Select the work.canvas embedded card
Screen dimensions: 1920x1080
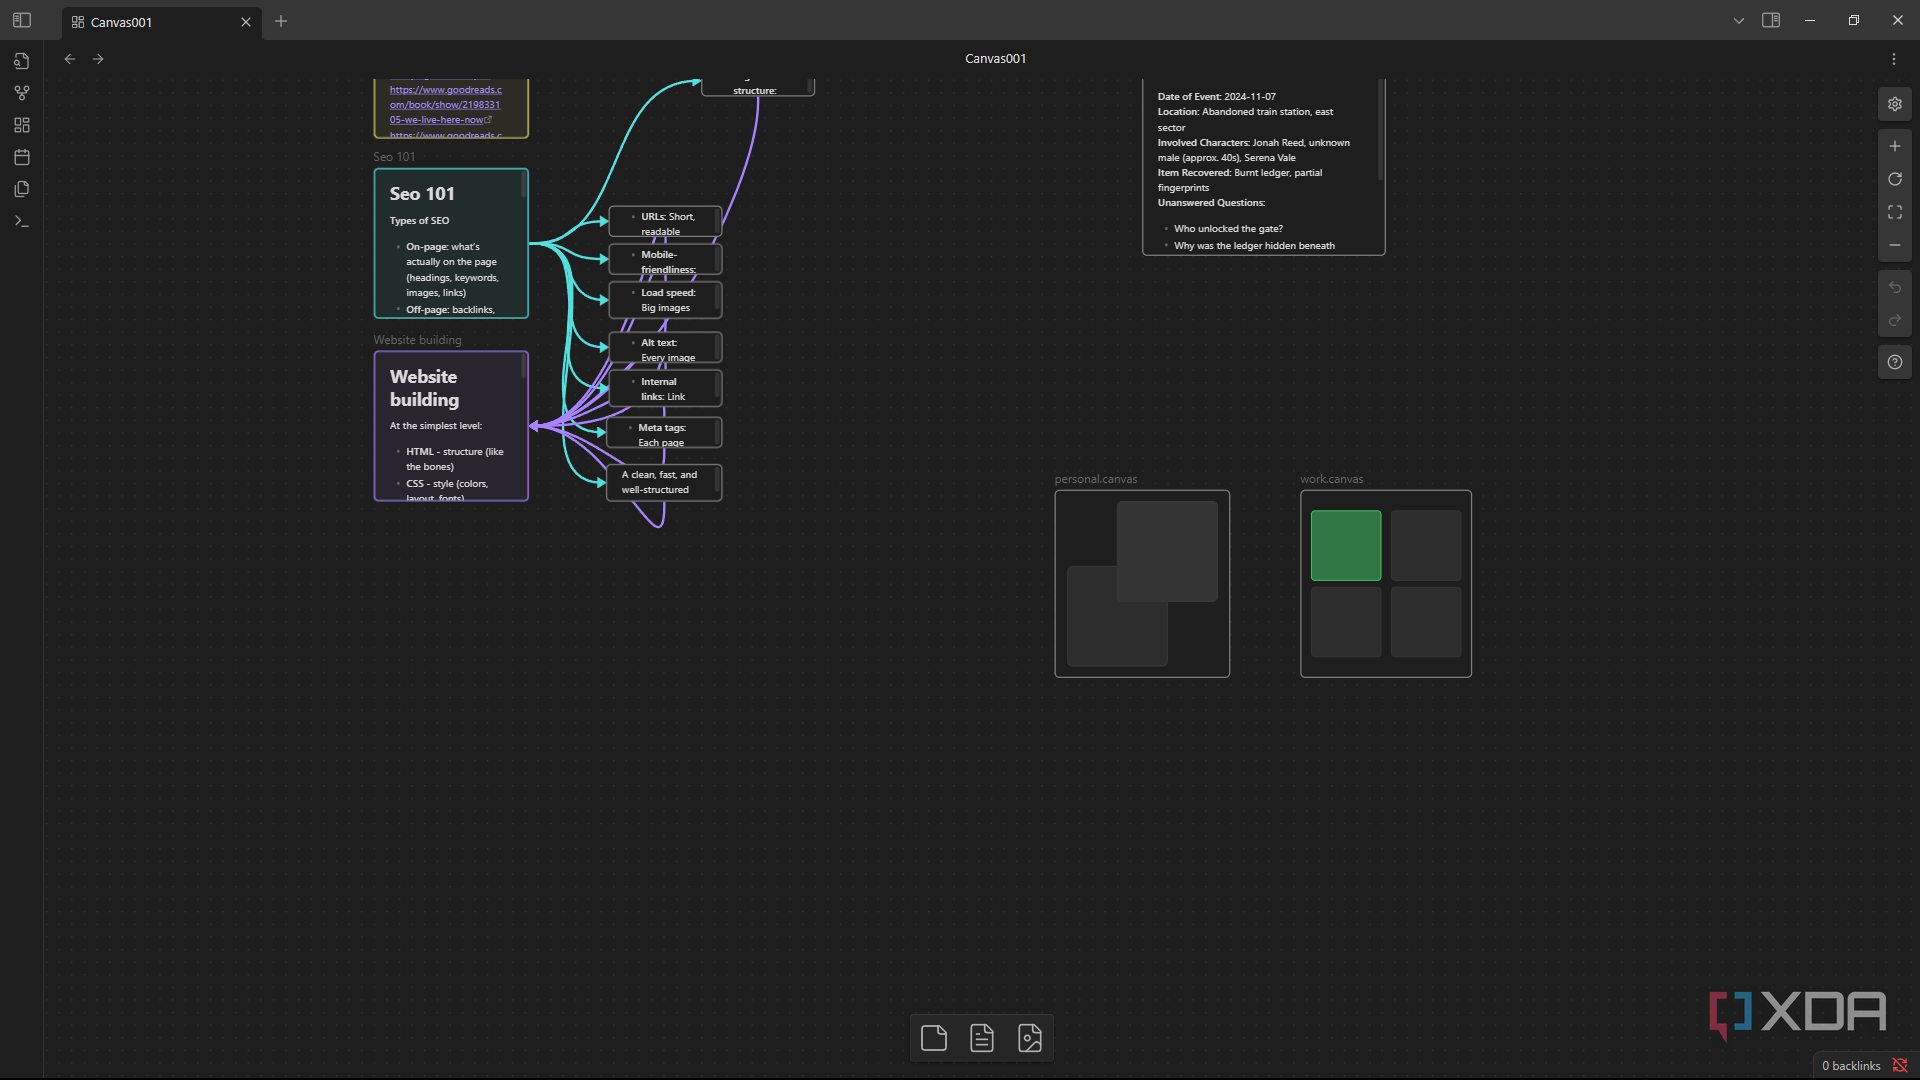[x=1386, y=584]
